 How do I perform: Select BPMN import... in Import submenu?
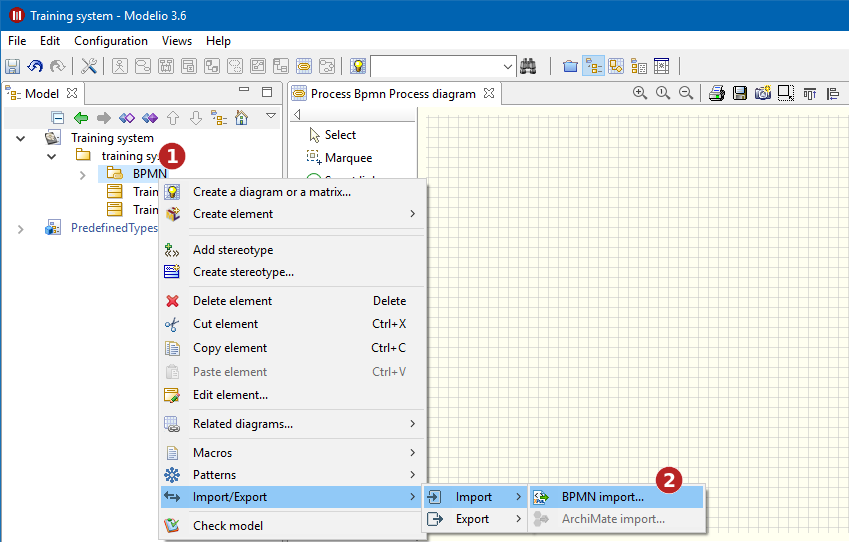[x=616, y=497]
